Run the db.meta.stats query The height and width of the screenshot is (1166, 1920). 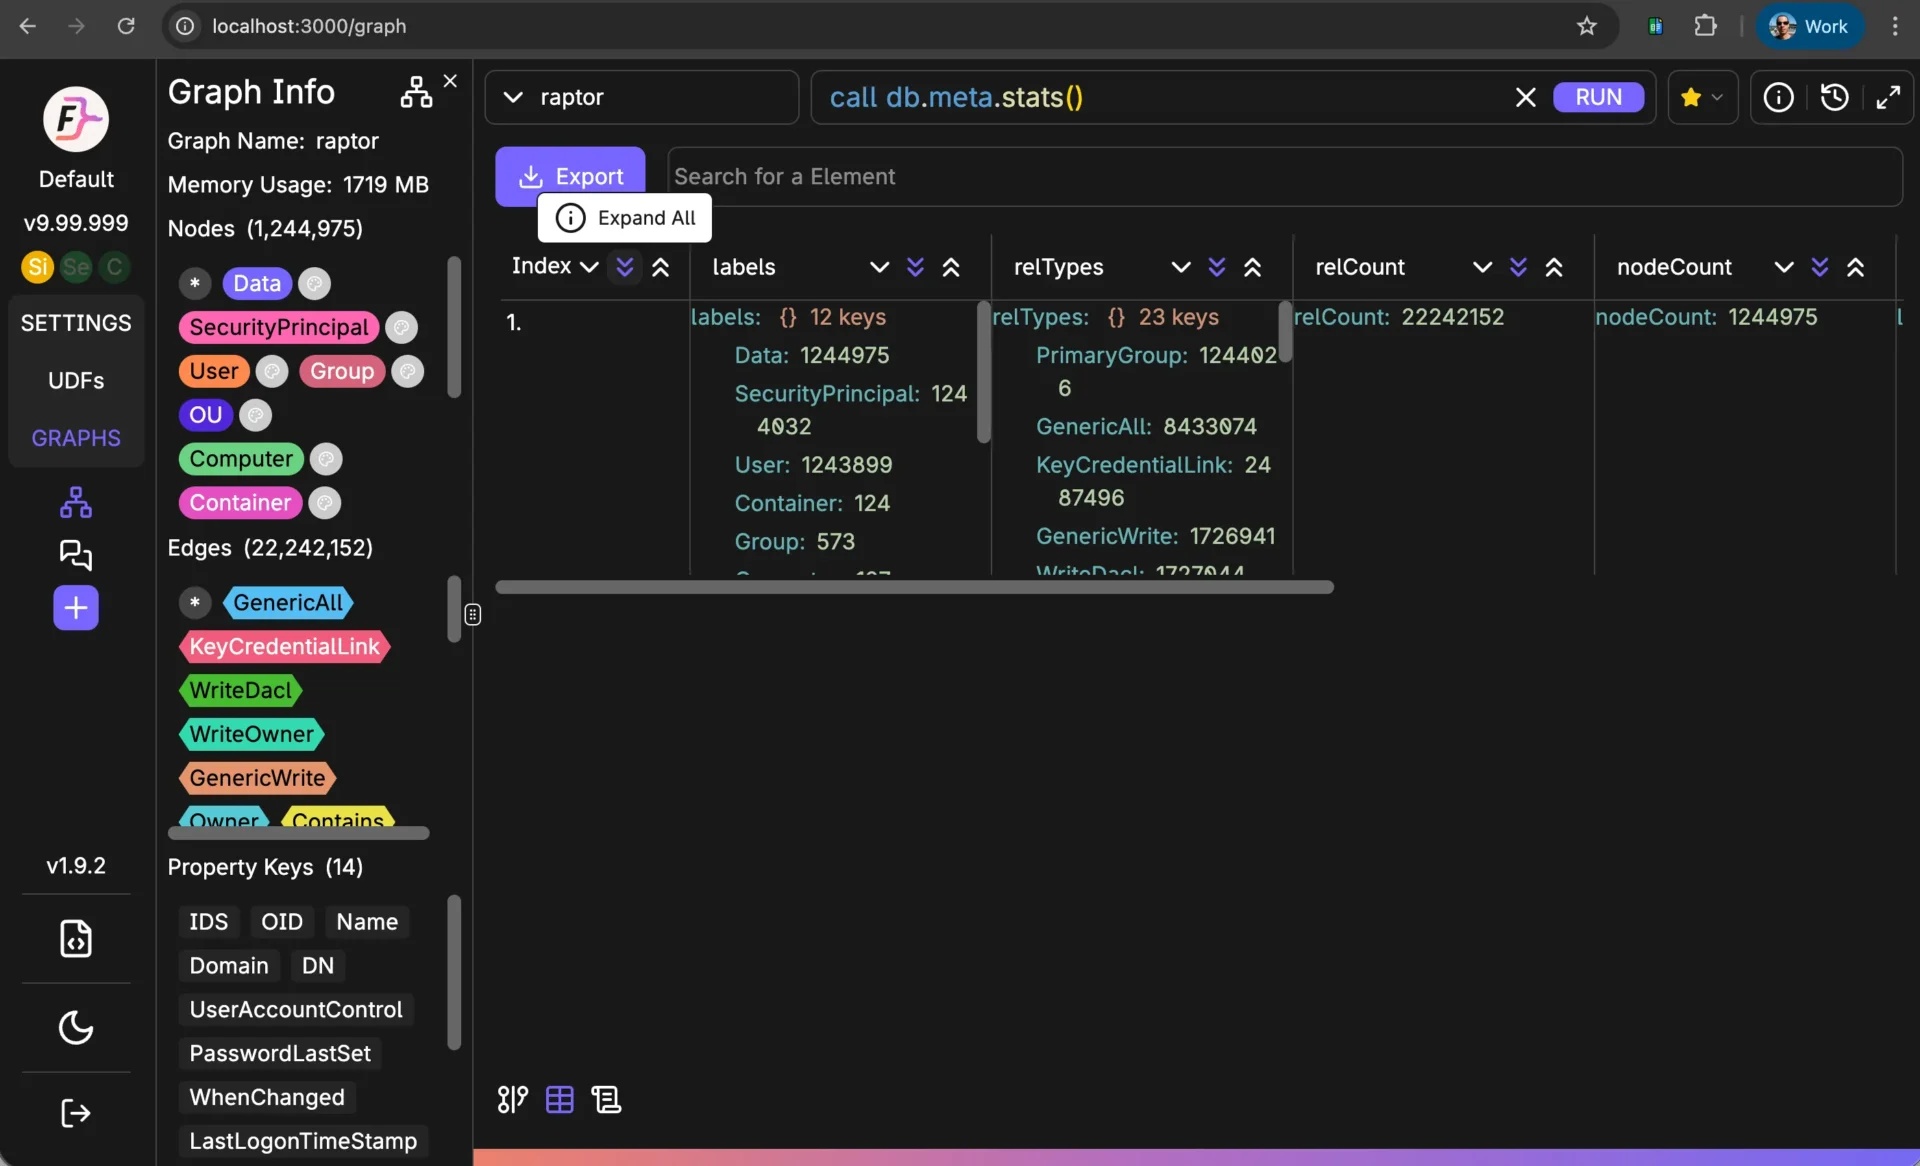point(1598,97)
